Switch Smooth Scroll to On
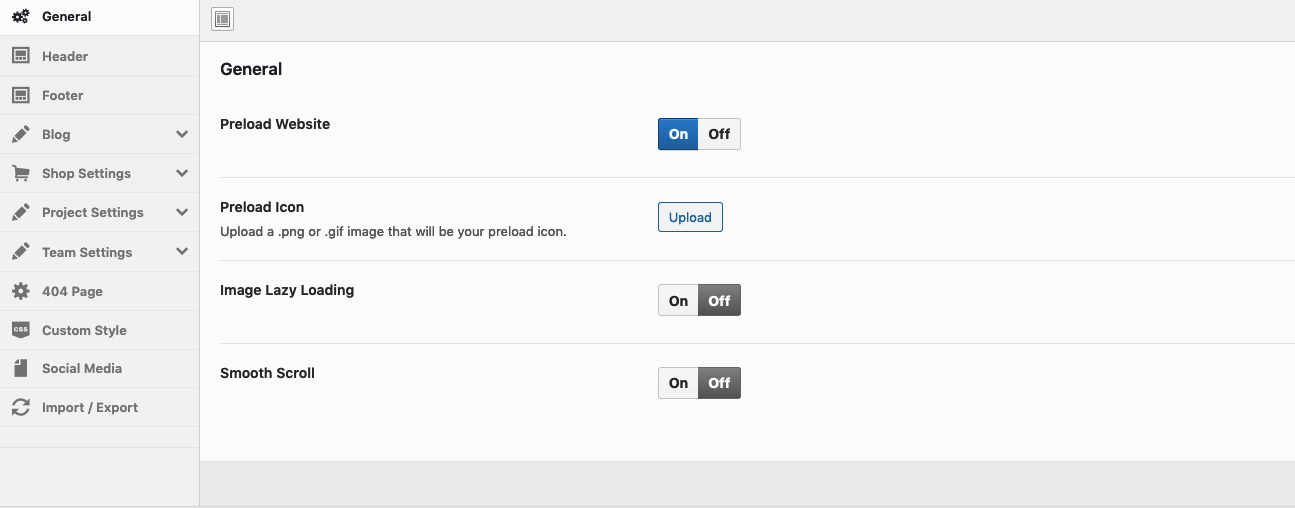The width and height of the screenshot is (1295, 508). (678, 383)
